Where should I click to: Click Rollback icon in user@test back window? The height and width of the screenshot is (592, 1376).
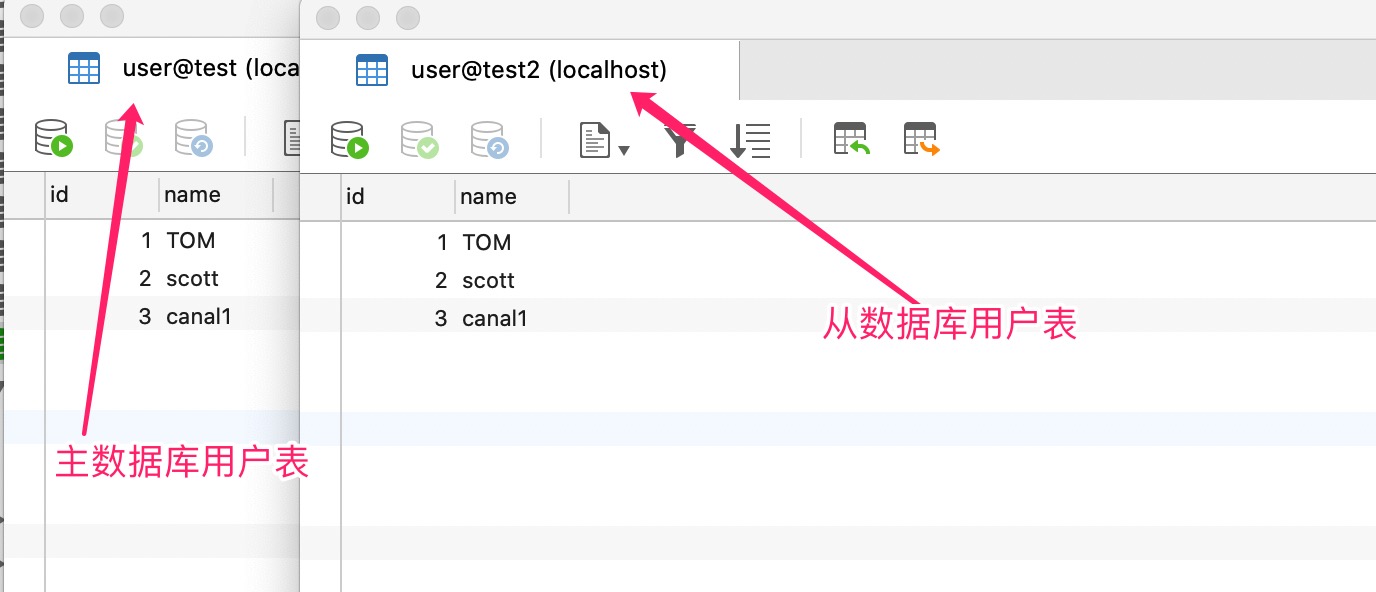pyautogui.click(x=194, y=138)
